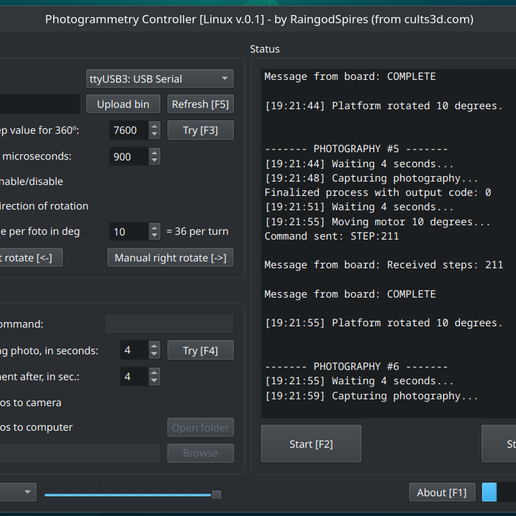Open the About [F1] dialog

[442, 492]
